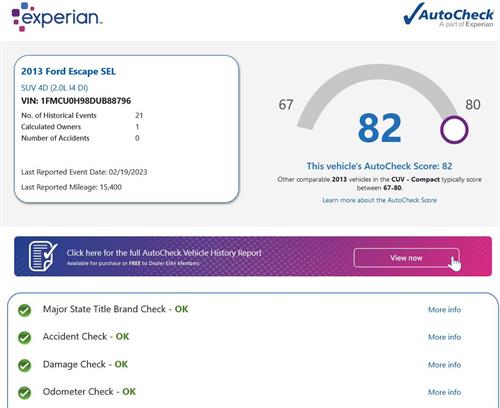Click green checkmark beside Major State Title Brand Check

(25, 310)
